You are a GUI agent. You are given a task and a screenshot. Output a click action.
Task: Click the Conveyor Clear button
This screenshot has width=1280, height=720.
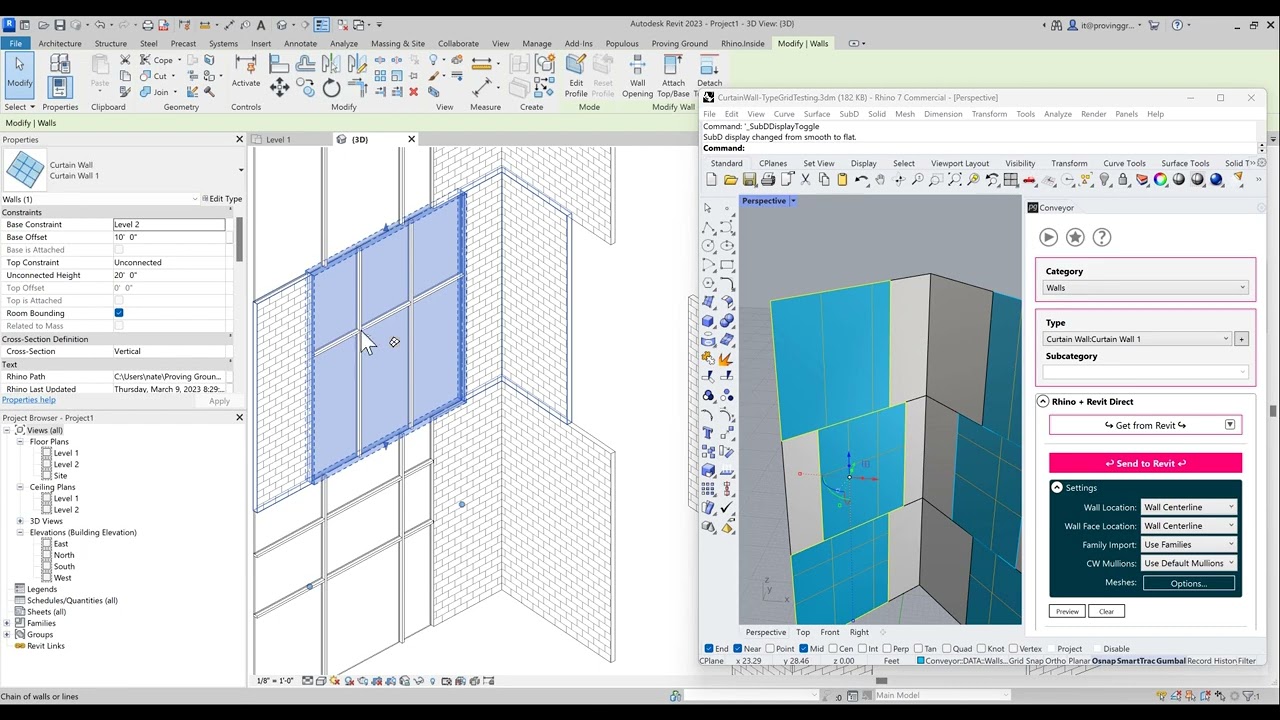pyautogui.click(x=1106, y=611)
